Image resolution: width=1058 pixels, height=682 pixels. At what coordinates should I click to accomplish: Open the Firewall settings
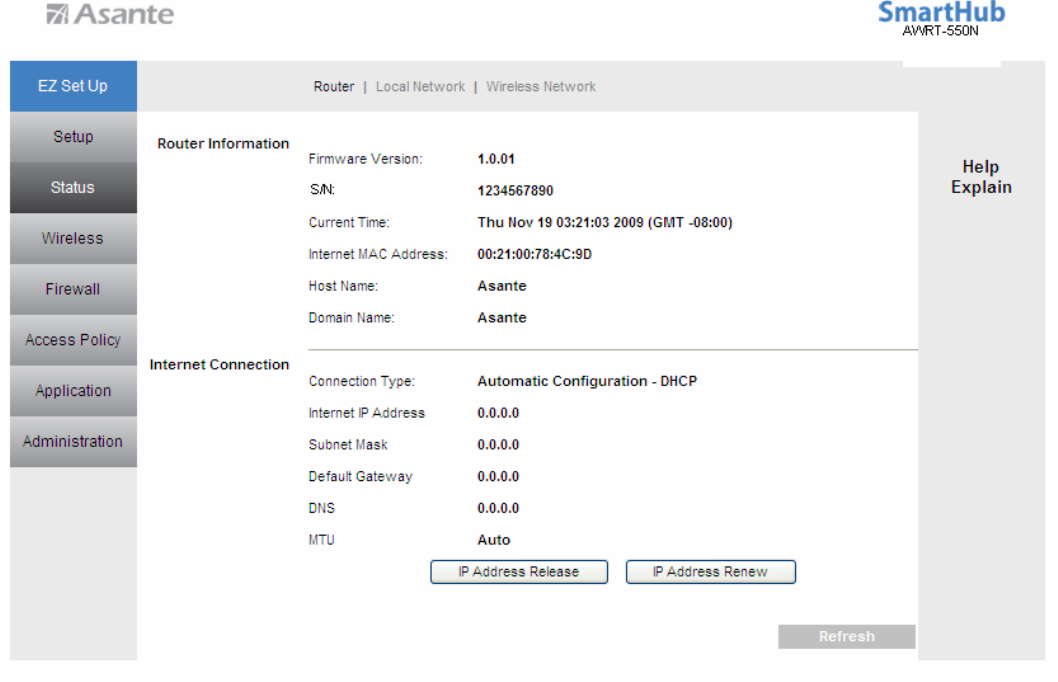point(73,289)
